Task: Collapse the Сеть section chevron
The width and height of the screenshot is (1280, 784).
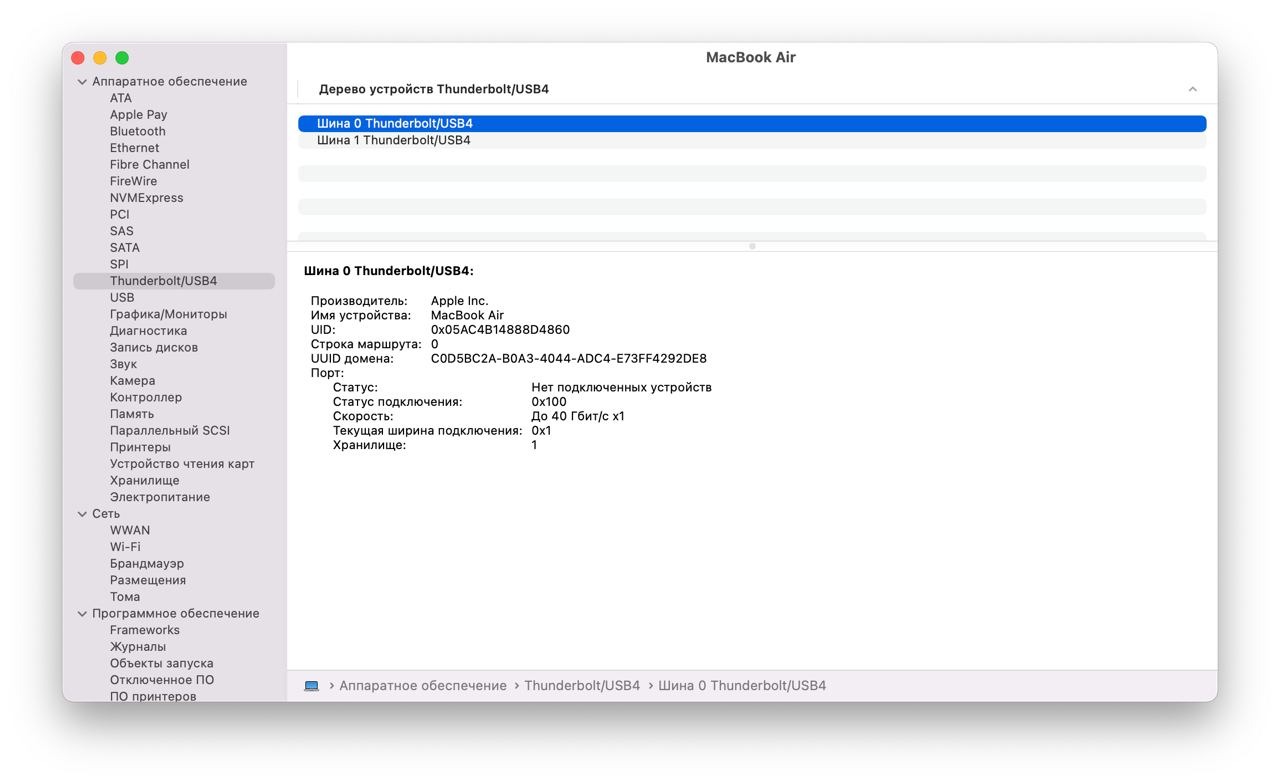Action: [82, 514]
